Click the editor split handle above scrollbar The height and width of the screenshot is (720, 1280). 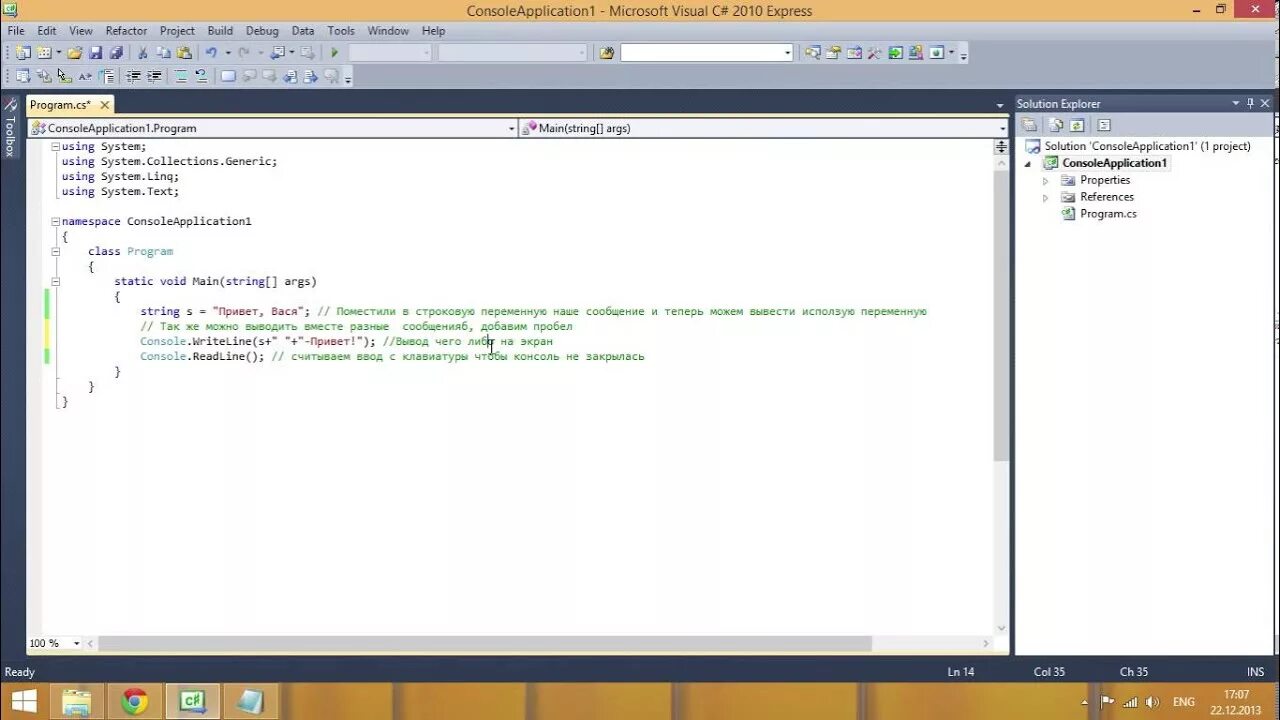pos(1001,147)
